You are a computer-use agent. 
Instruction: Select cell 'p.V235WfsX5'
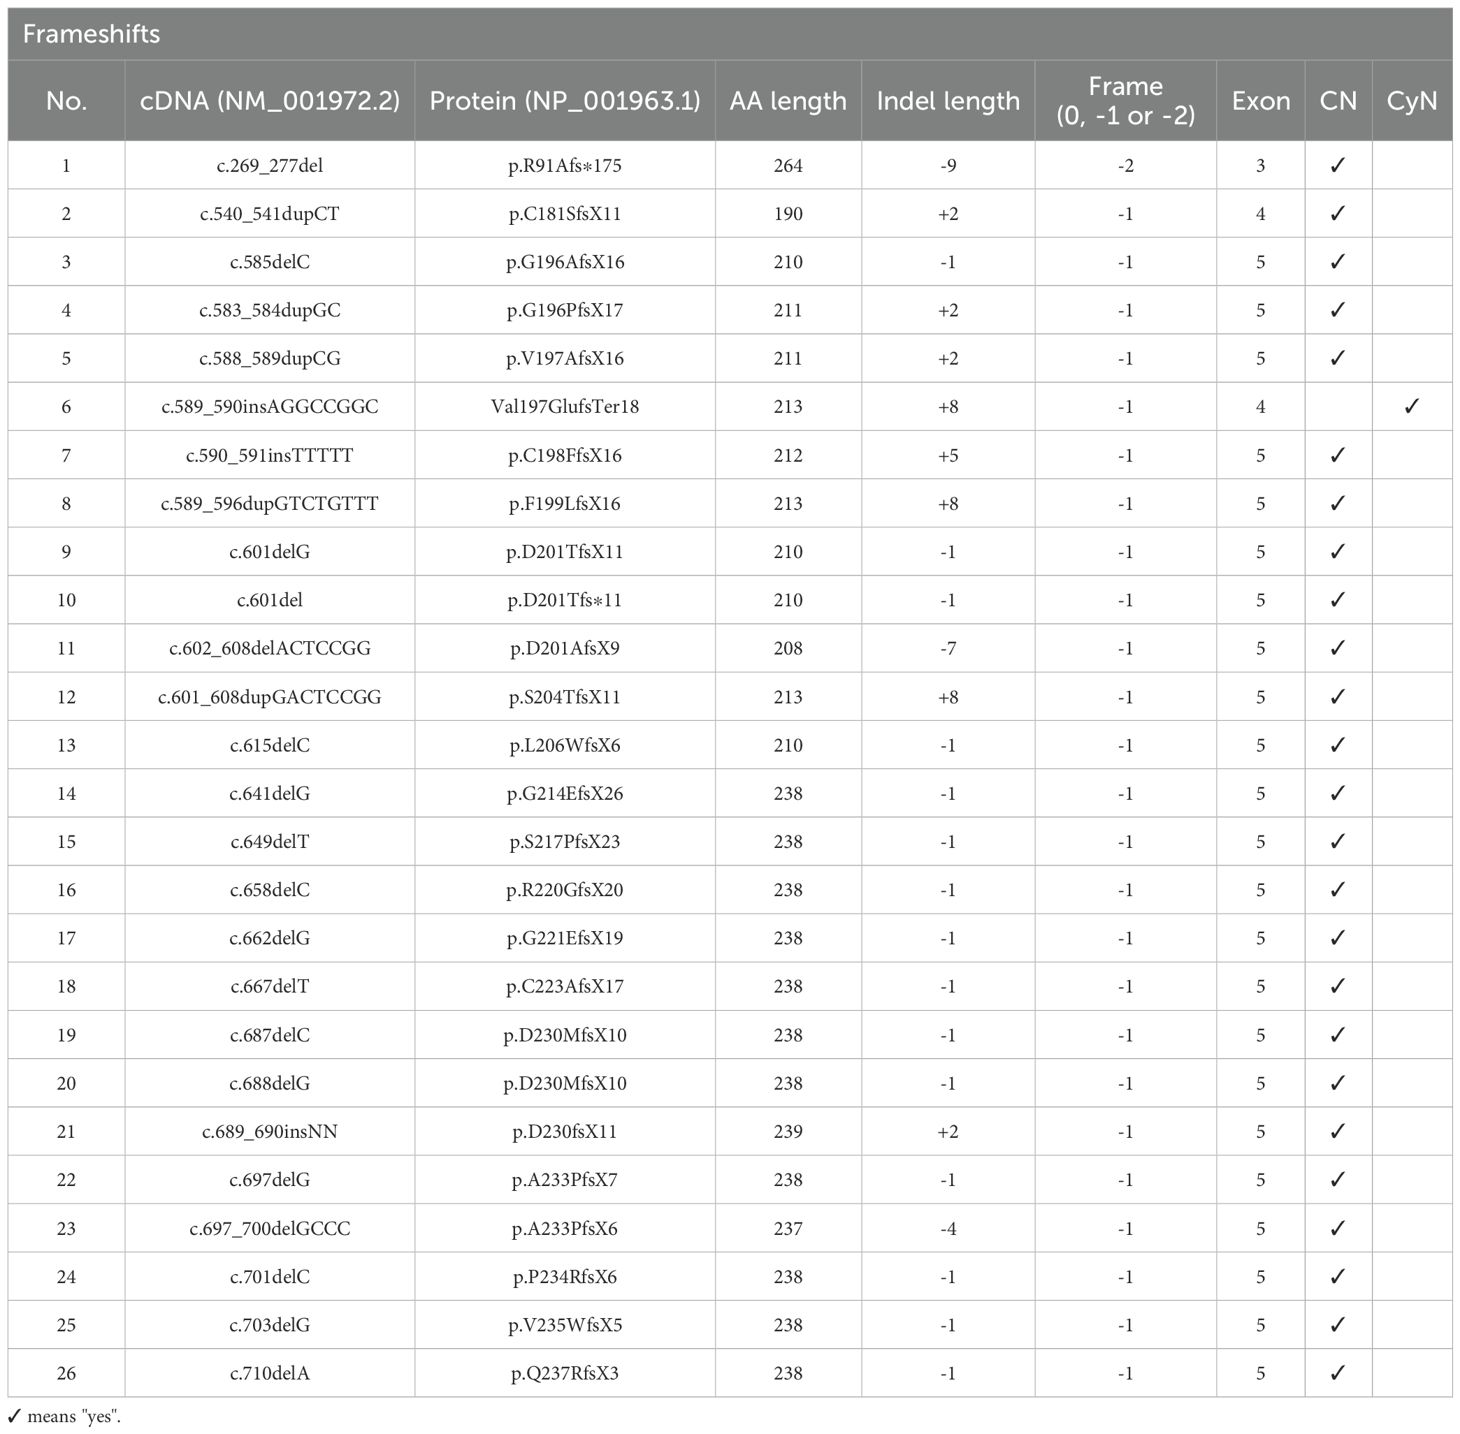[x=565, y=1325]
